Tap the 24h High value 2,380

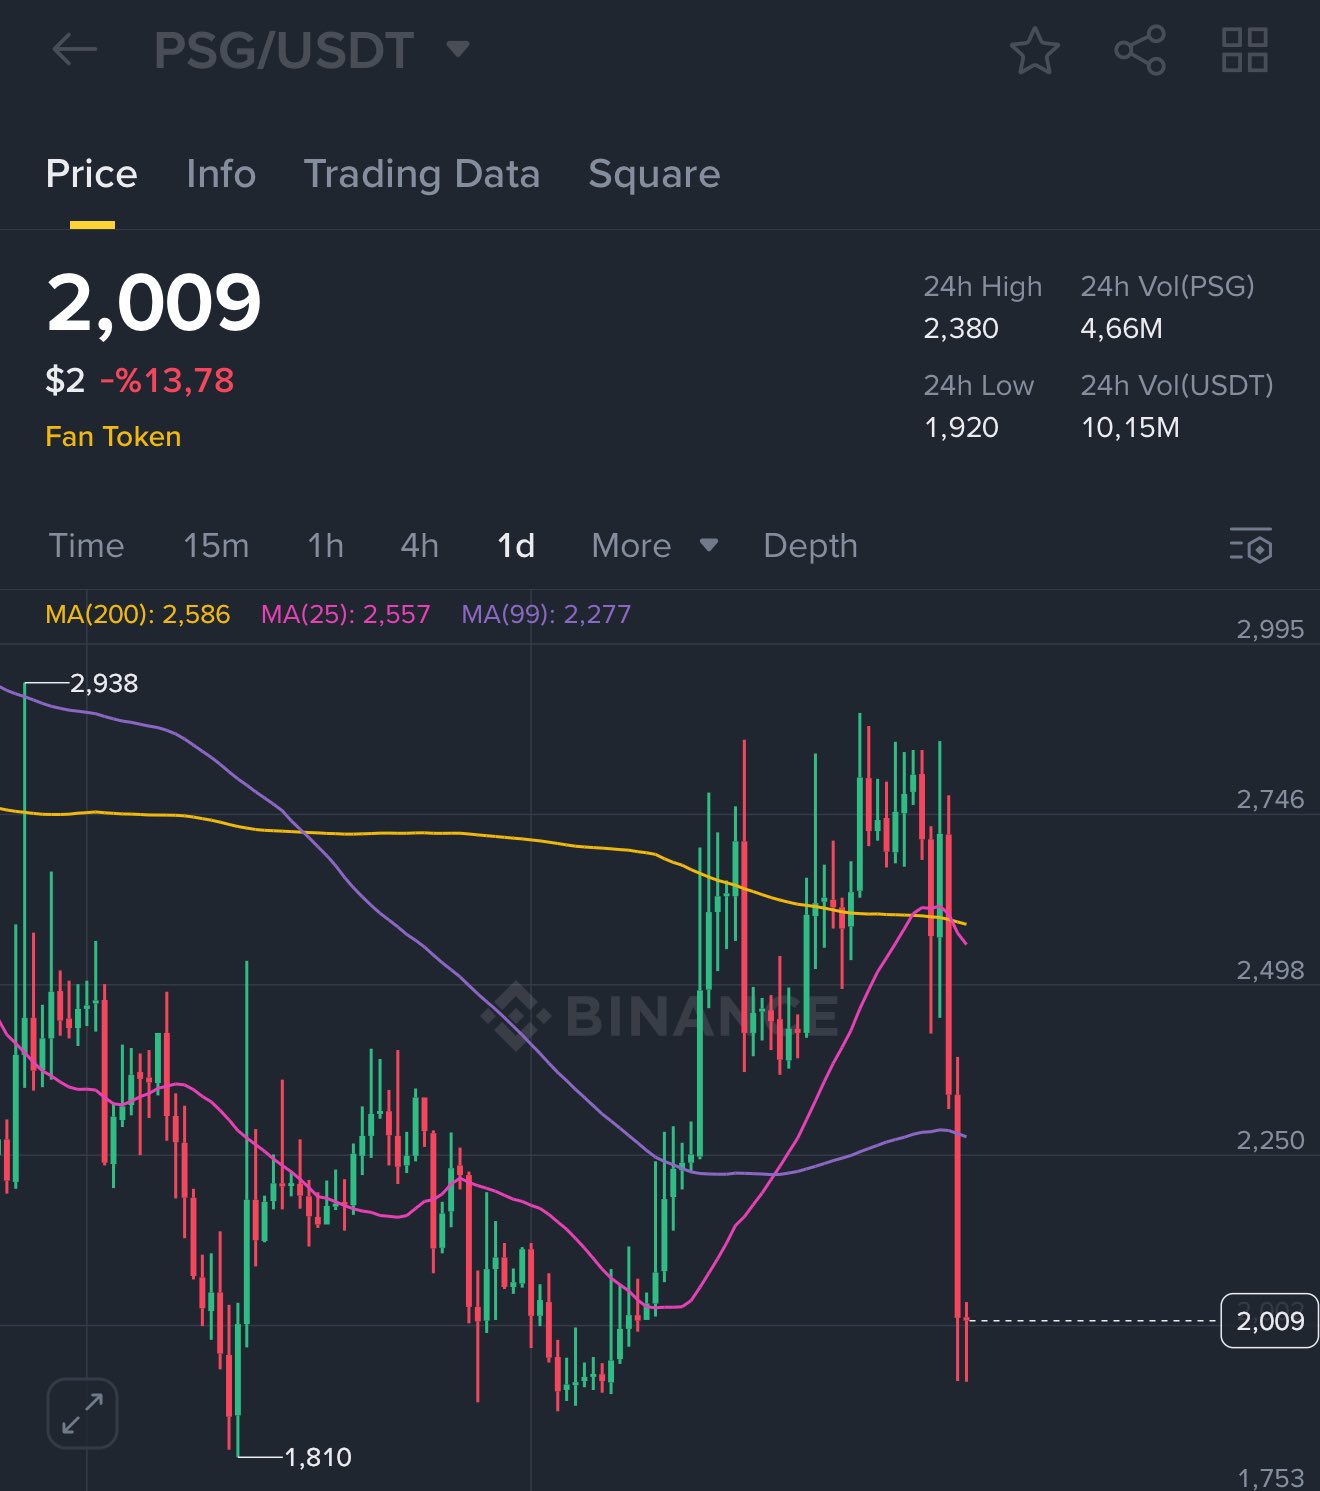pos(961,328)
